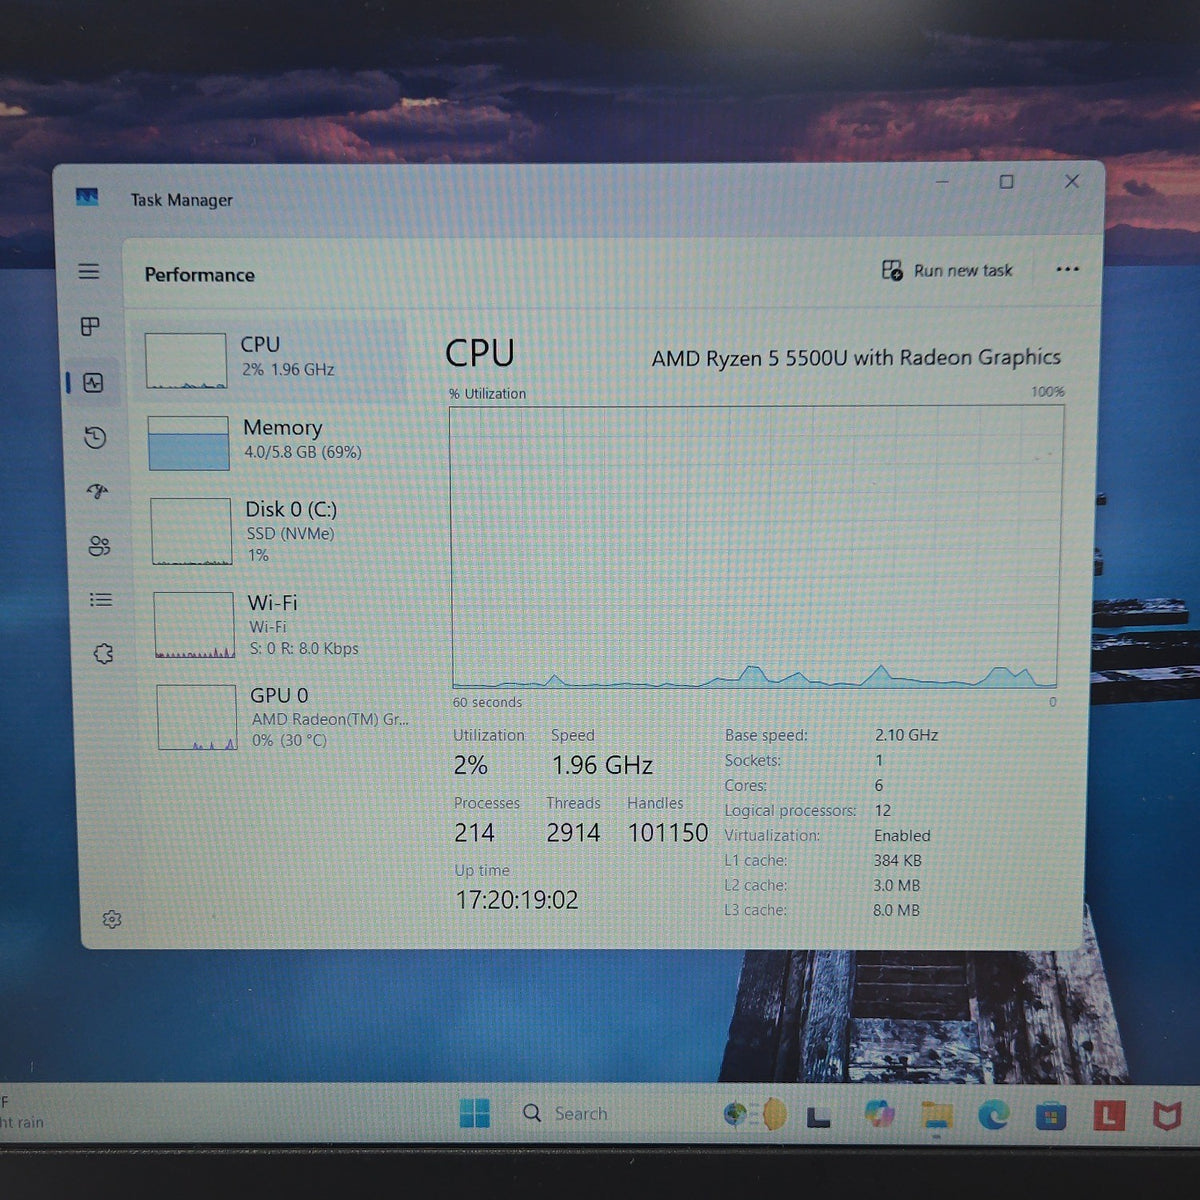Click the processor name 'AMD Ryzen 5 5500U with Radeon Graphics'

[856, 357]
